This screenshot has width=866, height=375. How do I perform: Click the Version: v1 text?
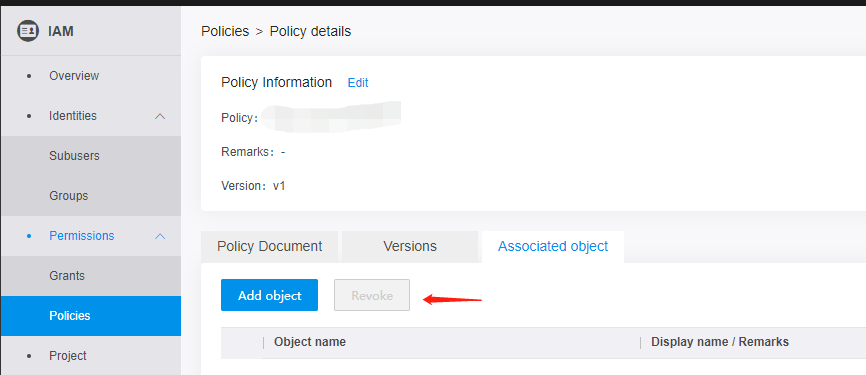pyautogui.click(x=253, y=186)
